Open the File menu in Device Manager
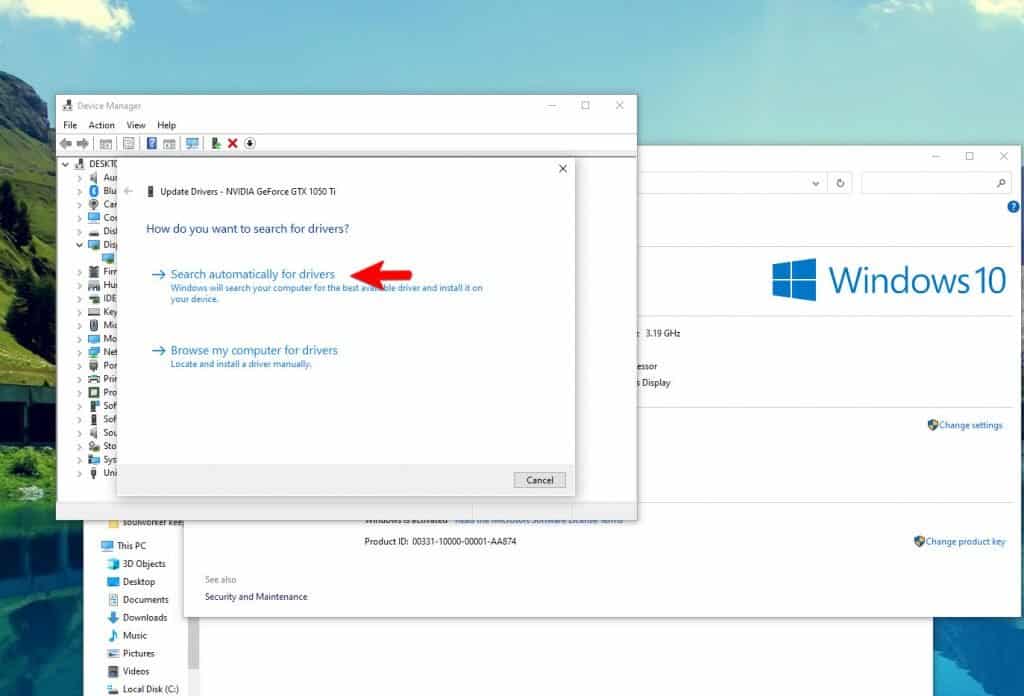 [70, 125]
